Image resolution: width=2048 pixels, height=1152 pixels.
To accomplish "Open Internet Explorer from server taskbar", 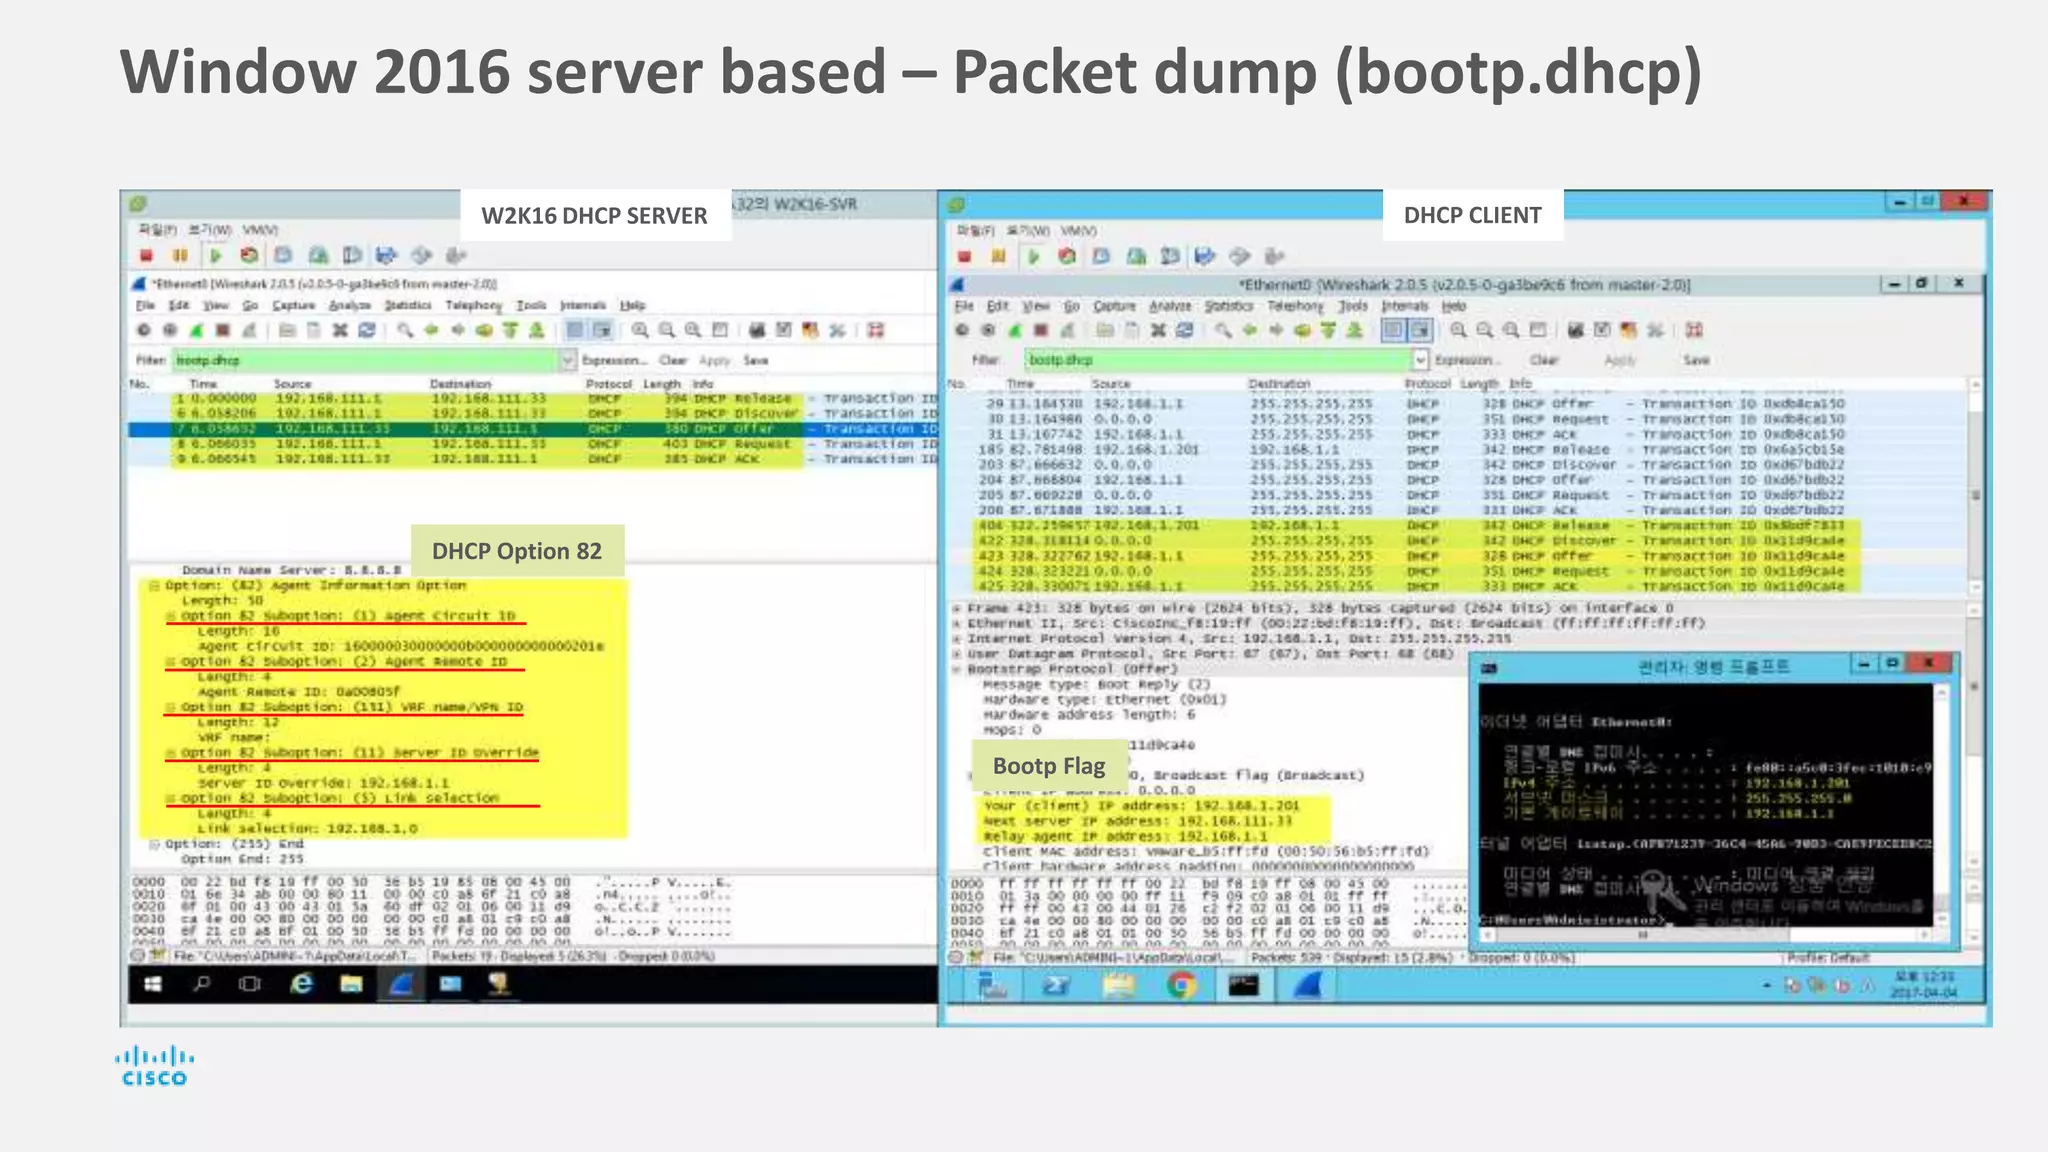I will coord(301,984).
